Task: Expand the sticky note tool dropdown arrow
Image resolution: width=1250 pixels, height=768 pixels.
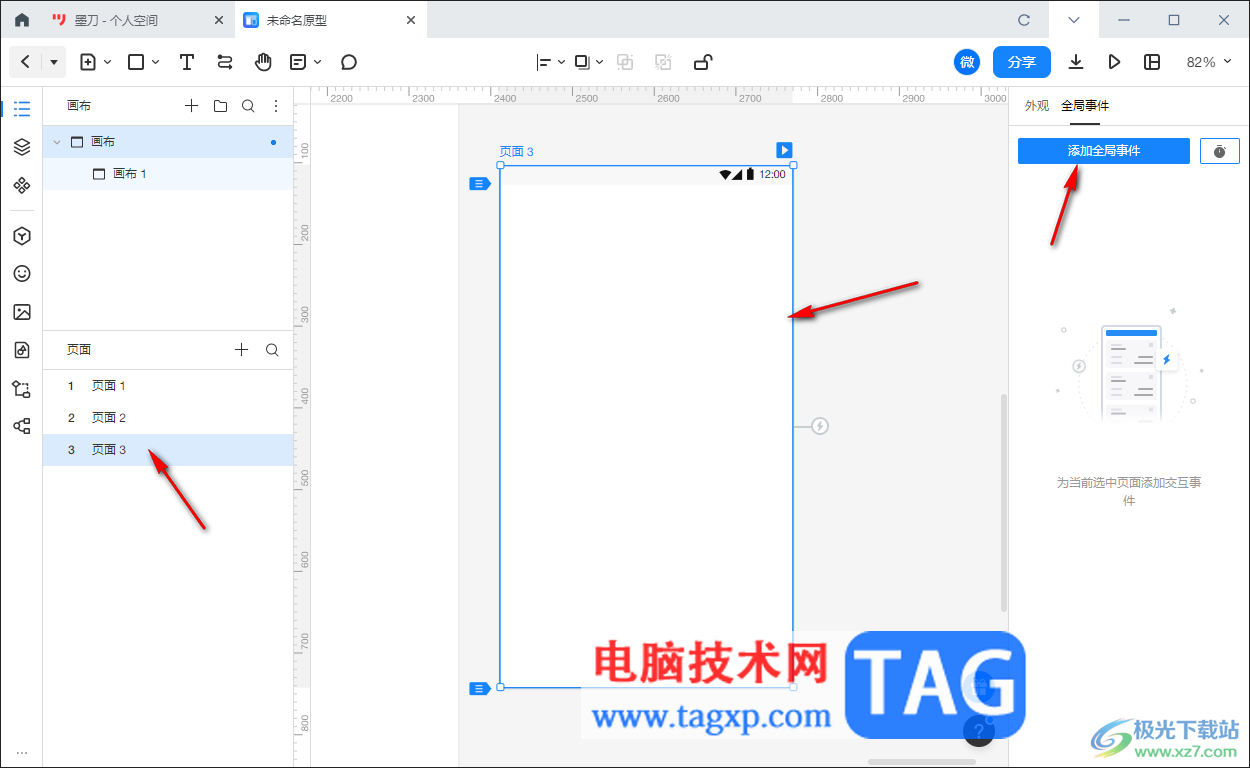Action: click(318, 62)
